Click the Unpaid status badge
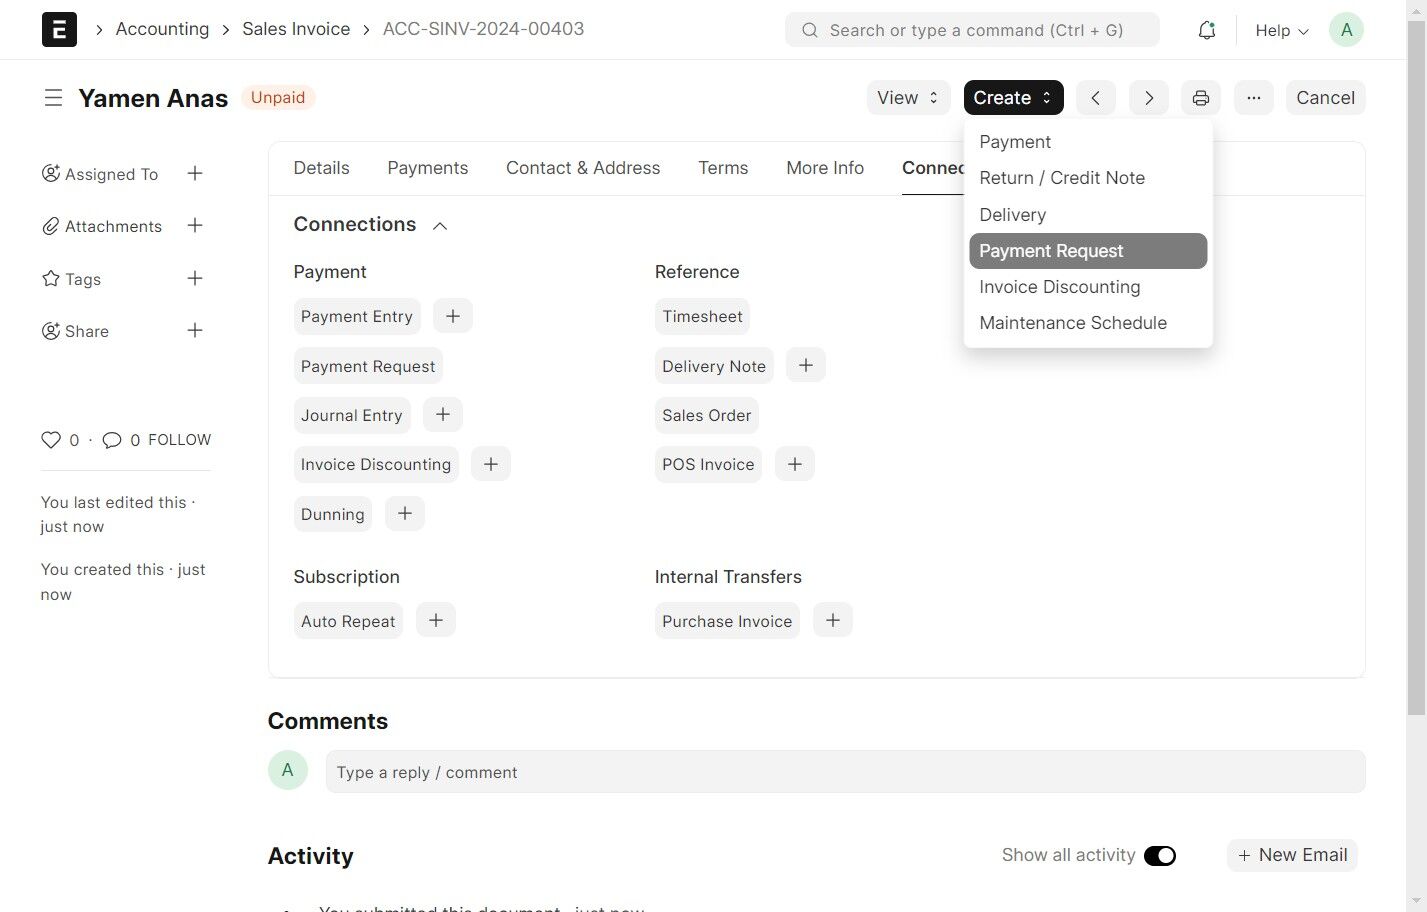Image resolution: width=1427 pixels, height=912 pixels. (x=278, y=97)
